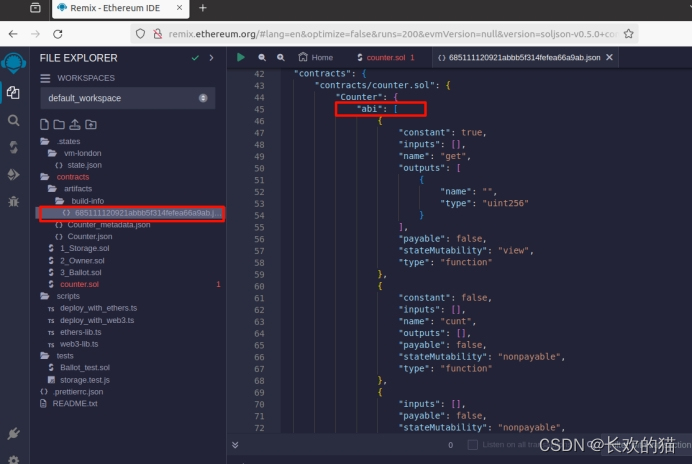692x464 pixels.
Task: Open counter.sol in file tree
Action: click(74, 284)
